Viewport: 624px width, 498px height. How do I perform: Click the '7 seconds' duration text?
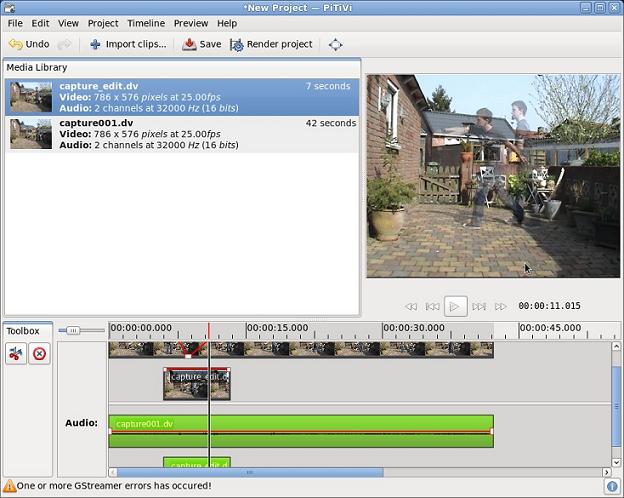click(328, 86)
